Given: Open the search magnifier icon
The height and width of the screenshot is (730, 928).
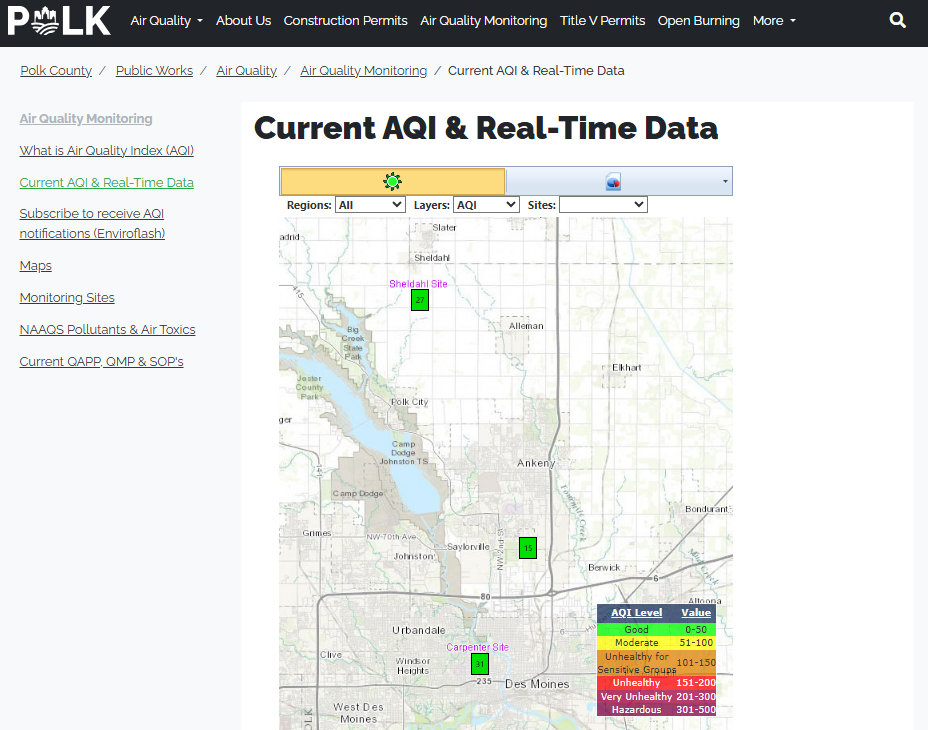Looking at the screenshot, I should click(897, 20).
